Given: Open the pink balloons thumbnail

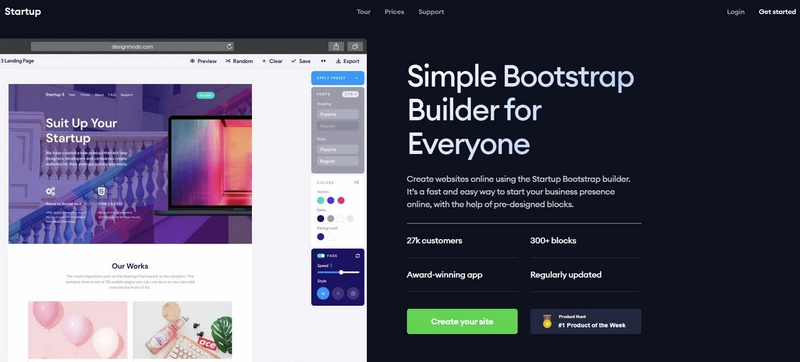Looking at the screenshot, I should [78, 330].
